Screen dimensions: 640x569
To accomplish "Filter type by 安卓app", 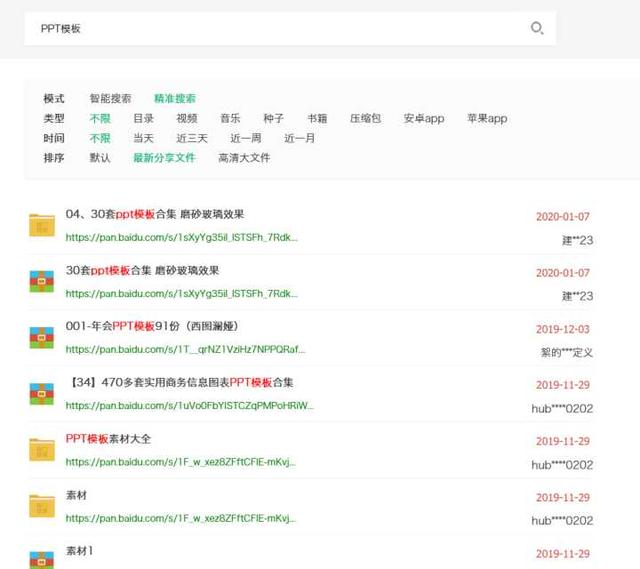I will 424,118.
